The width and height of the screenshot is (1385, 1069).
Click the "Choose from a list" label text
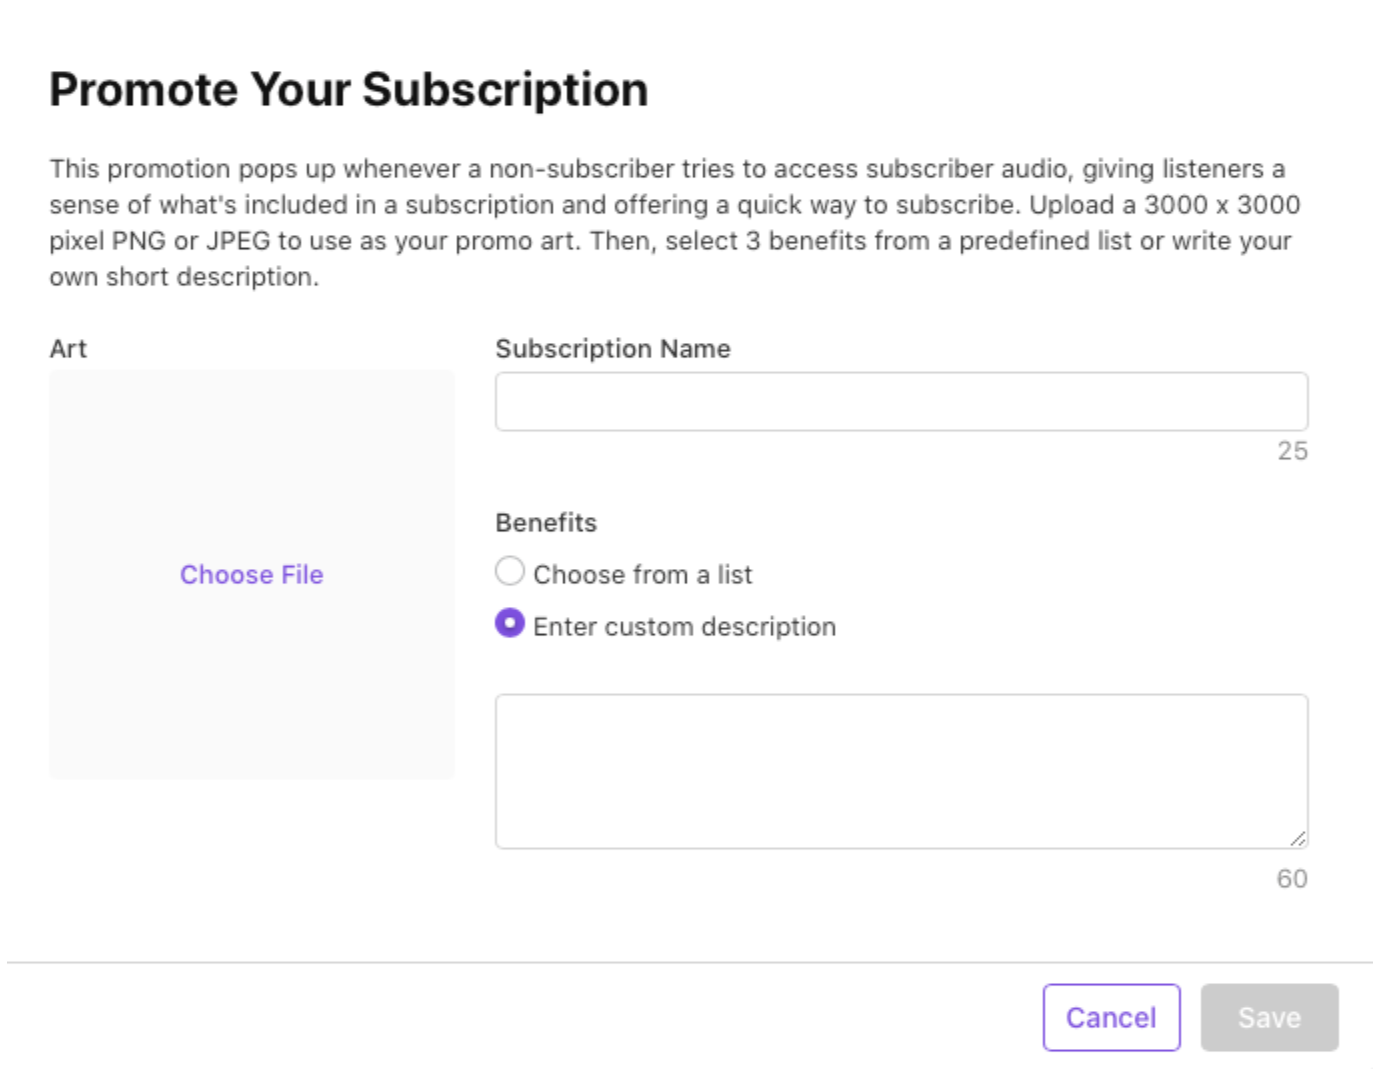pos(643,573)
